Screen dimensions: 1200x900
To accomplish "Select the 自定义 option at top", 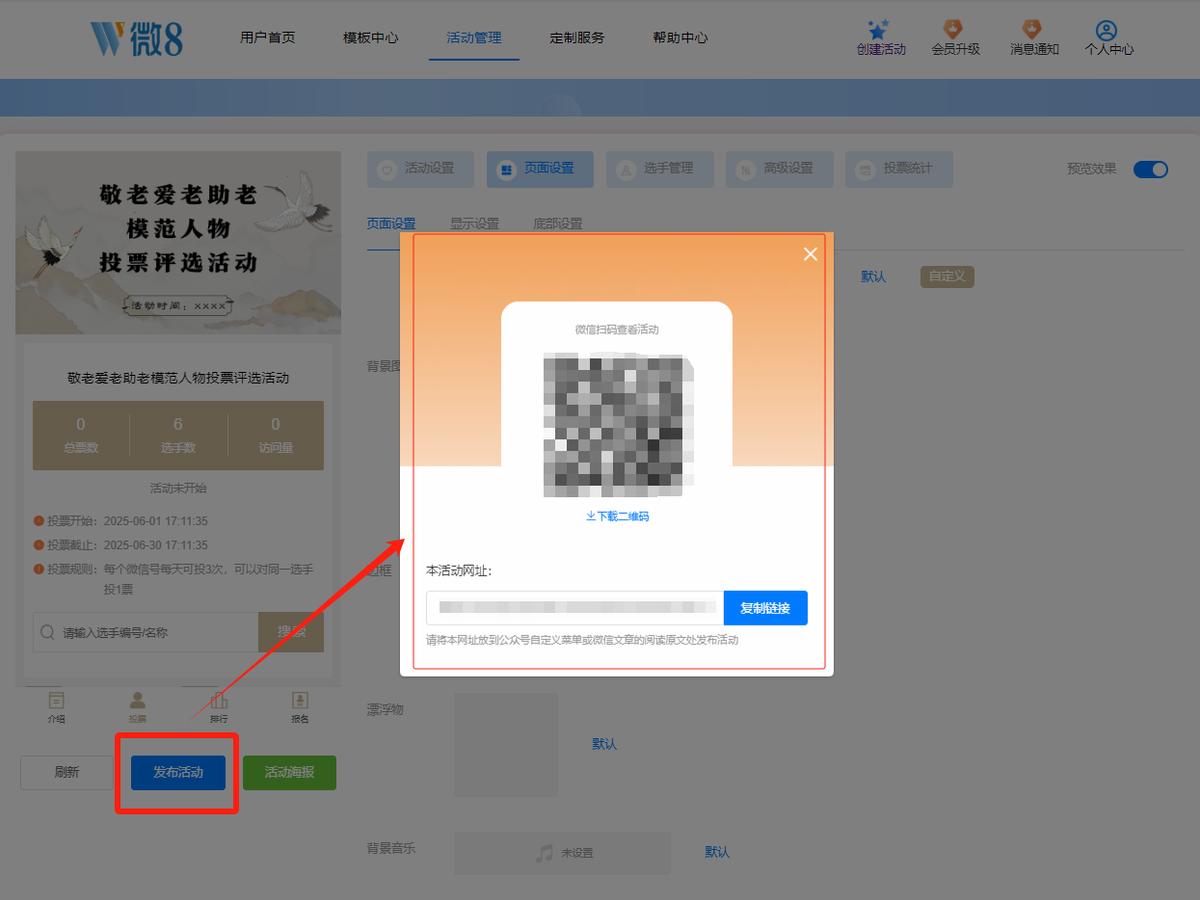I will point(947,277).
